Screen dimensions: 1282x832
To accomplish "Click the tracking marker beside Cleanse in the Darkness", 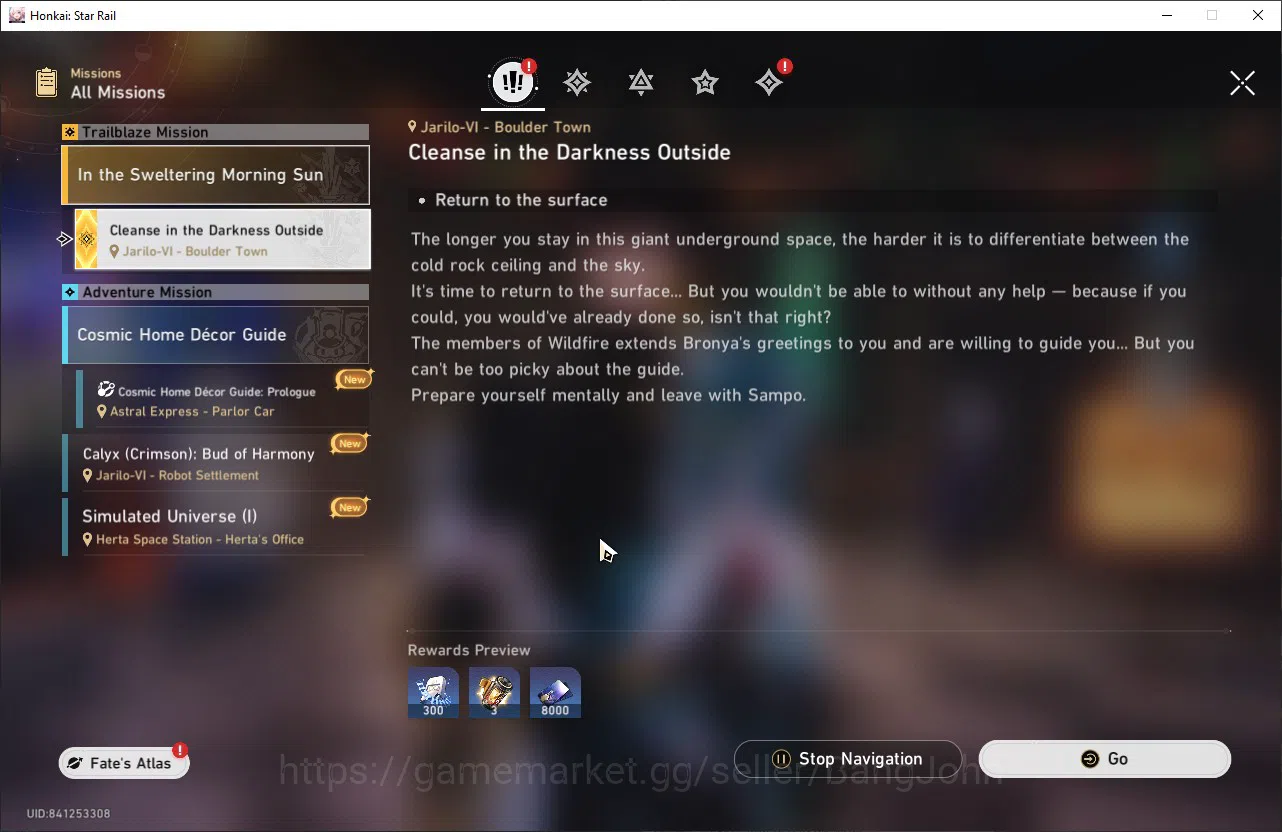I will pyautogui.click(x=65, y=239).
